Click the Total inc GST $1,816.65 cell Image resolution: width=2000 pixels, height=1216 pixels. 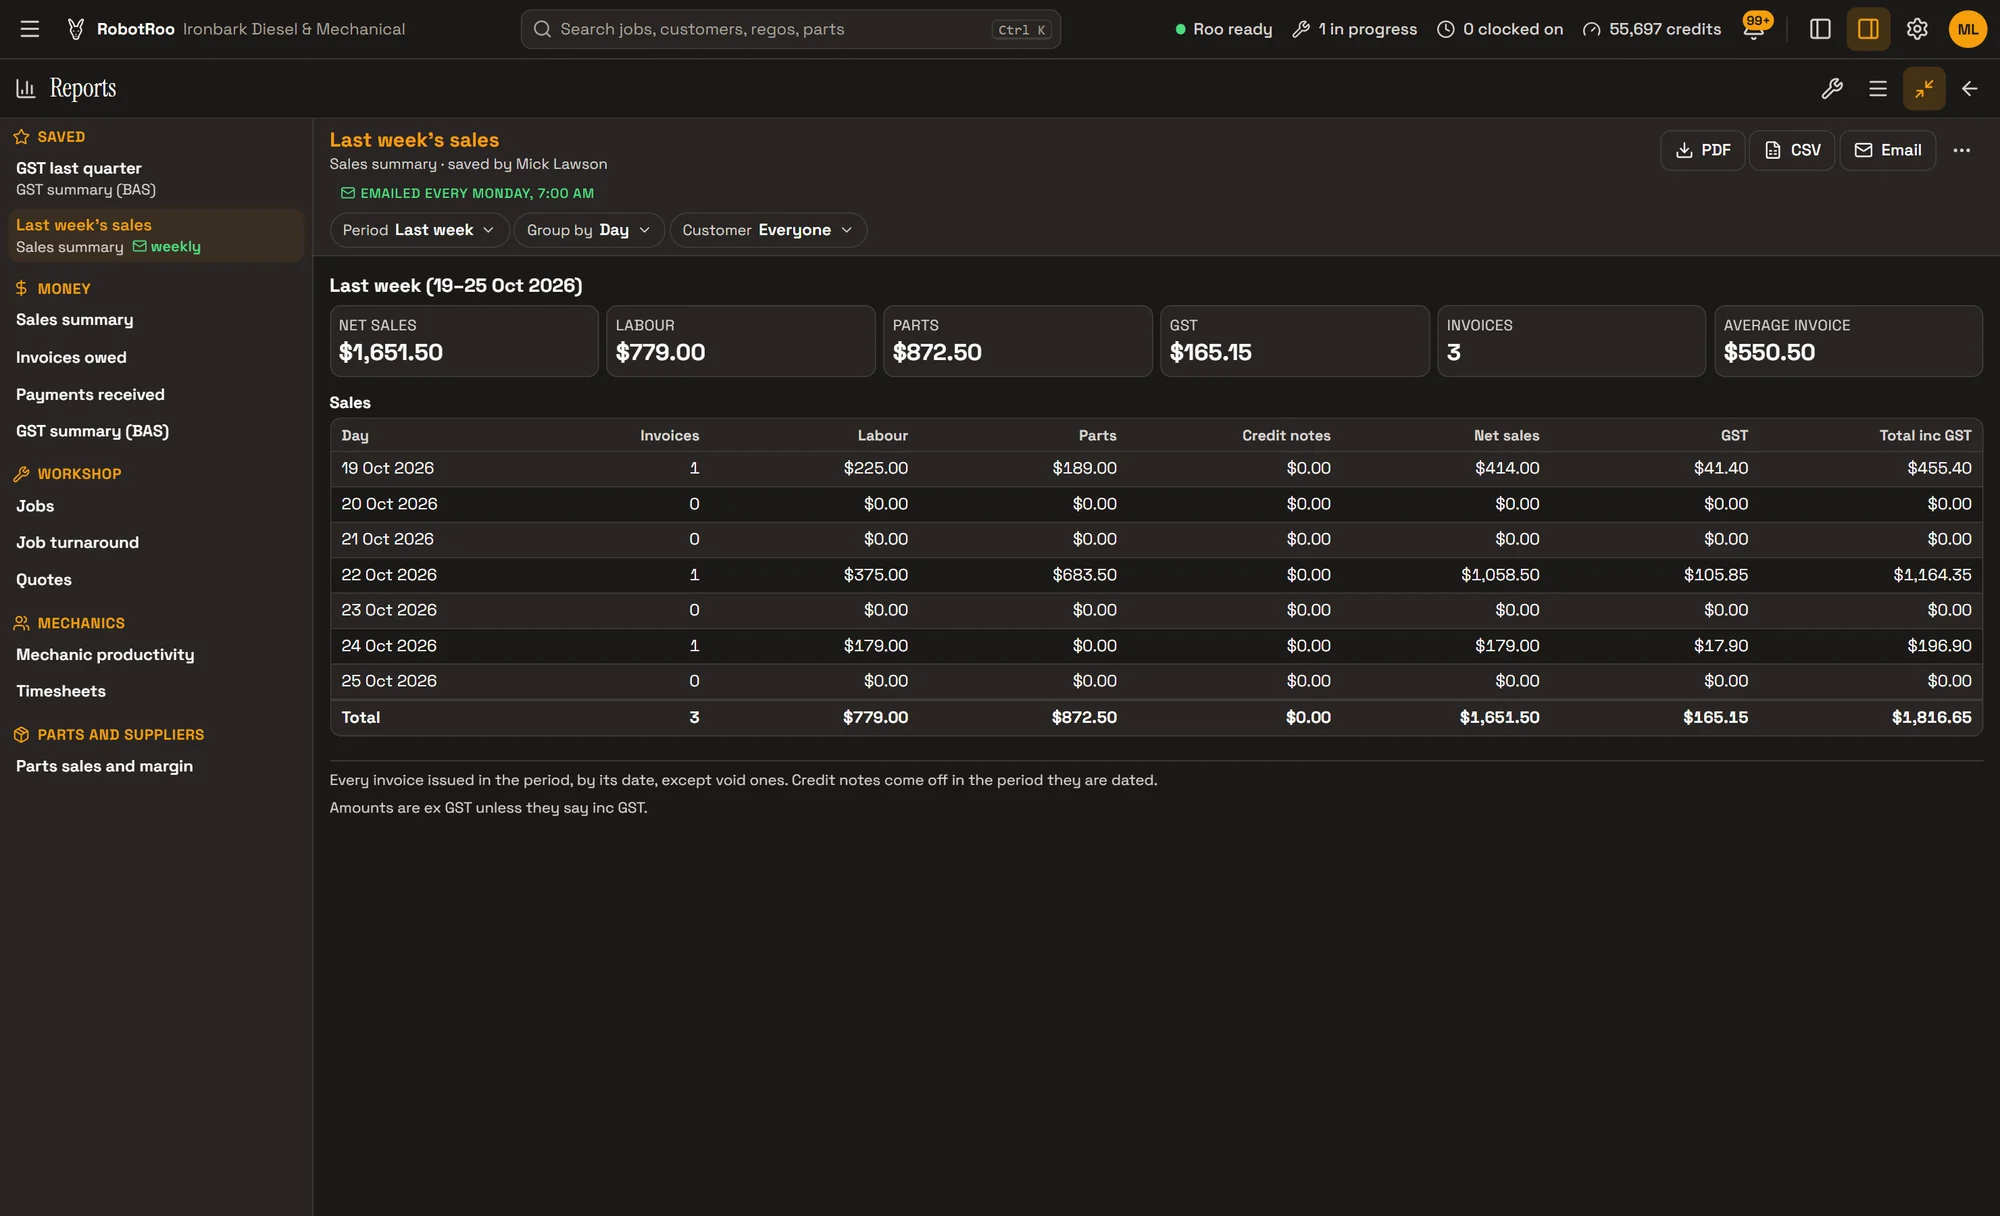click(x=1931, y=717)
